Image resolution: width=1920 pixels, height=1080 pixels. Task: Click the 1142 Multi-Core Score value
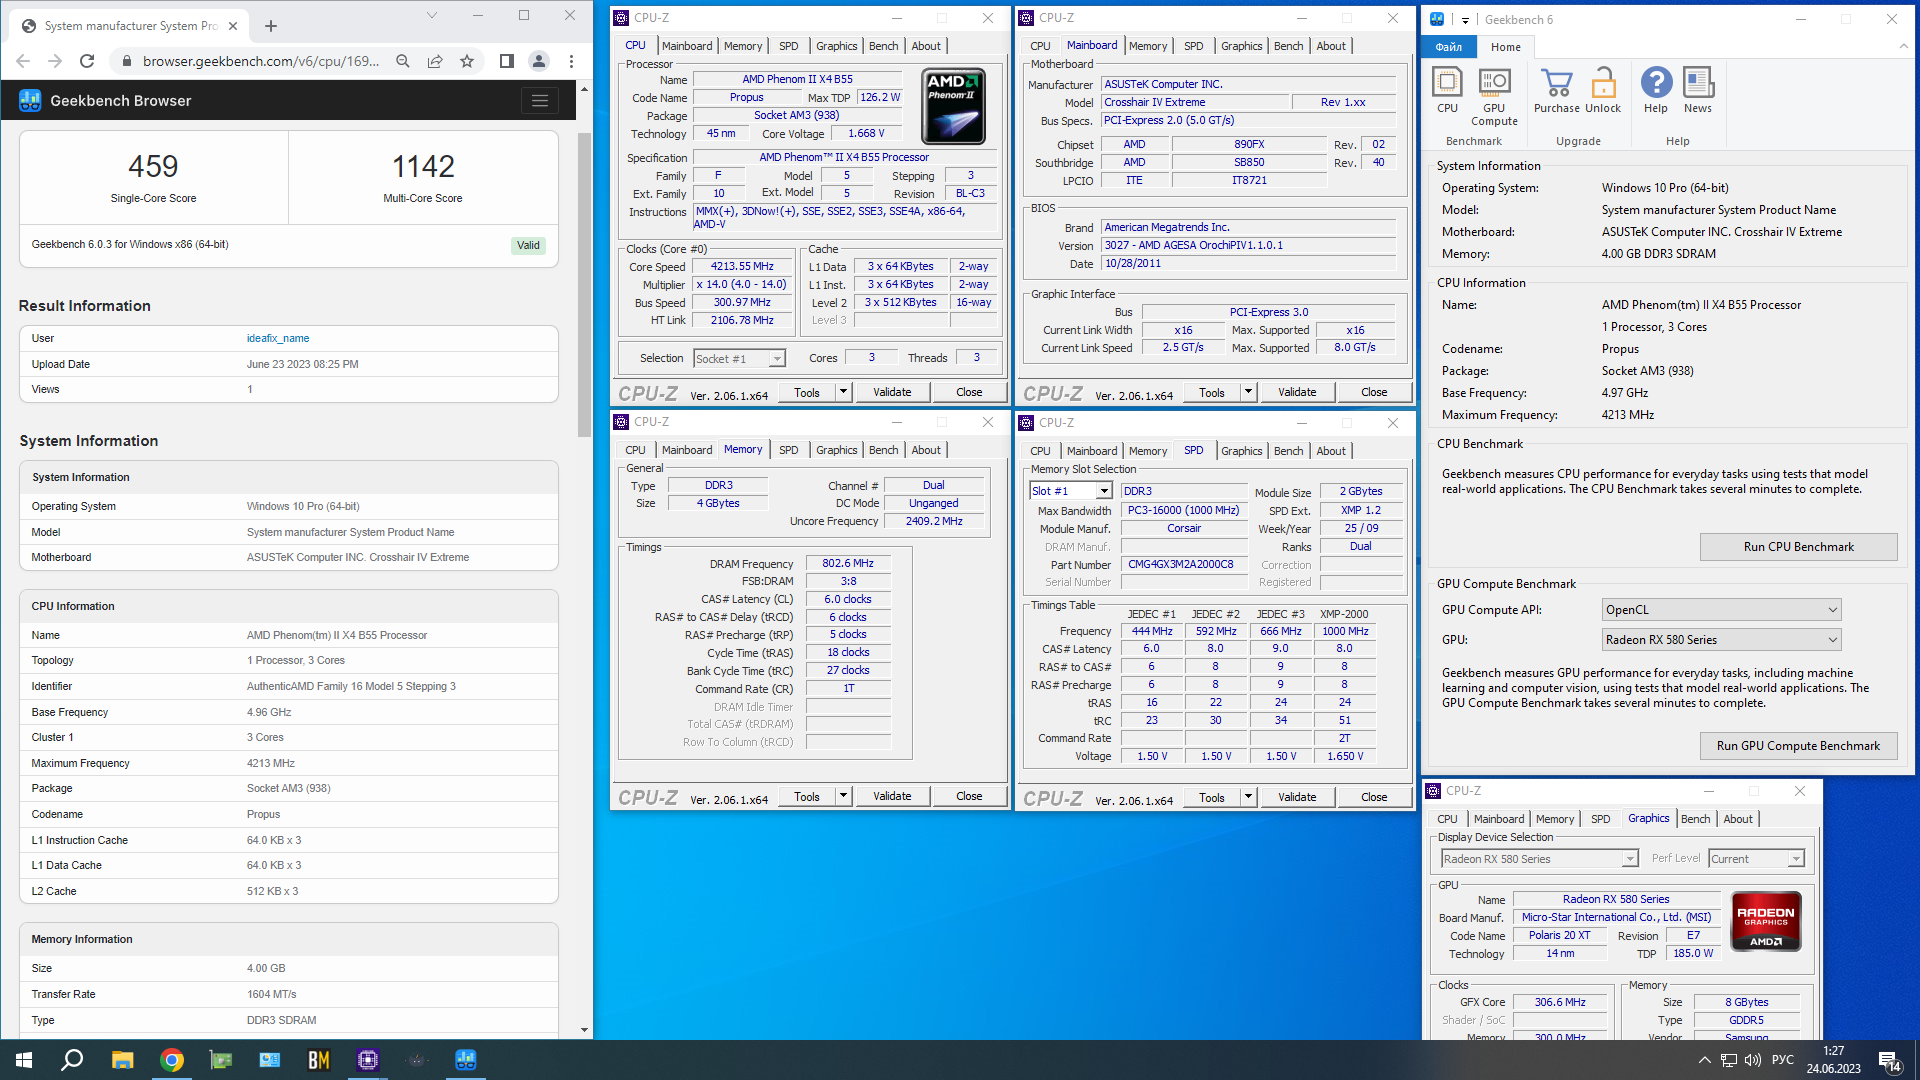[423, 167]
